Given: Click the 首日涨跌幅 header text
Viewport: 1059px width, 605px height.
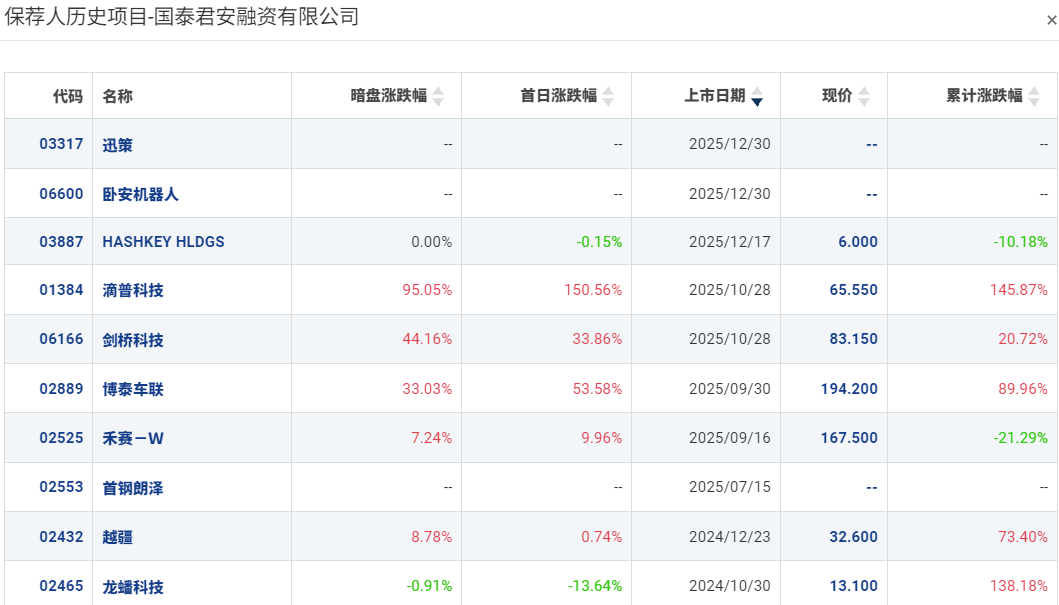Looking at the screenshot, I should 559,96.
